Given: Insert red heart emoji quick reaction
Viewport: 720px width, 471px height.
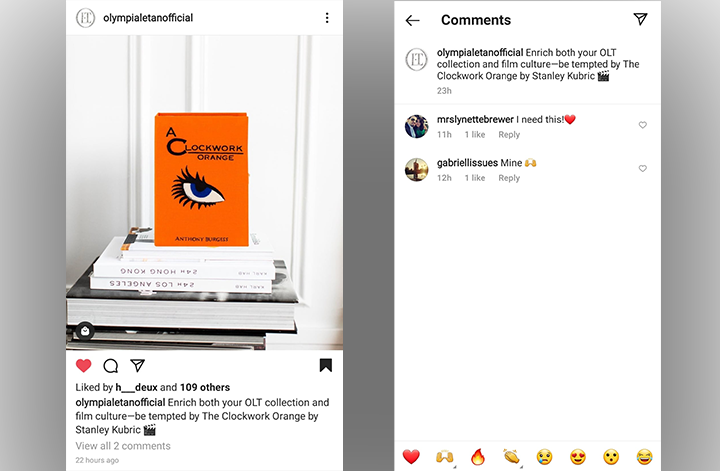Looking at the screenshot, I should tap(411, 457).
